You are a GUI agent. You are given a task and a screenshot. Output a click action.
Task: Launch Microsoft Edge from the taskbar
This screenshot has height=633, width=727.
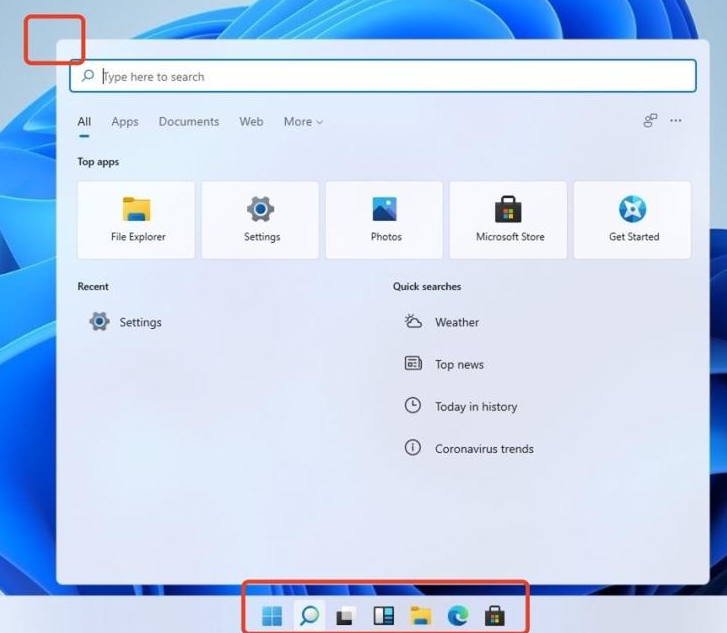pos(457,616)
